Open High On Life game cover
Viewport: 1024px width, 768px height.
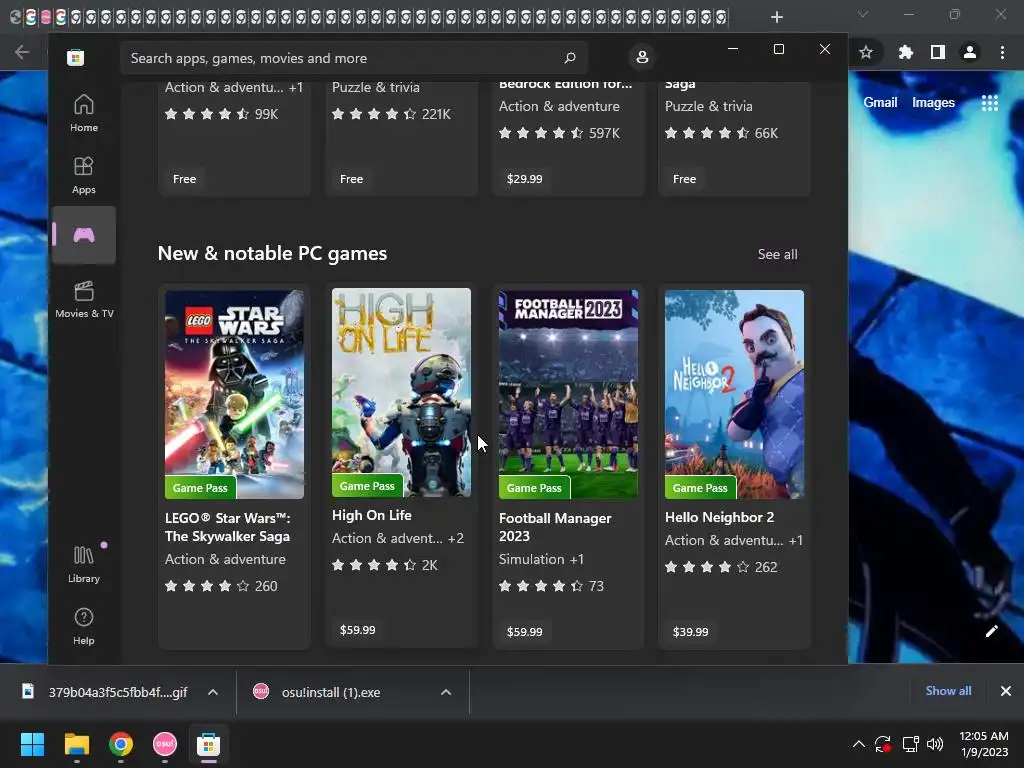pyautogui.click(x=401, y=392)
